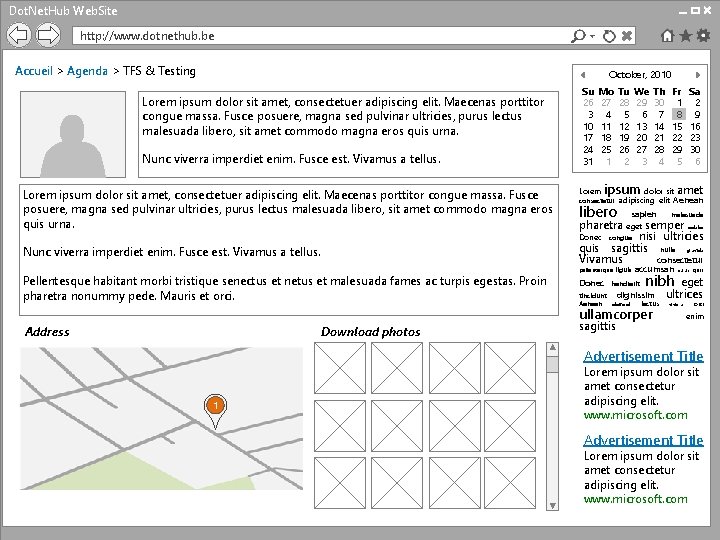Open last photo thumbnail in top row

coord(510,368)
